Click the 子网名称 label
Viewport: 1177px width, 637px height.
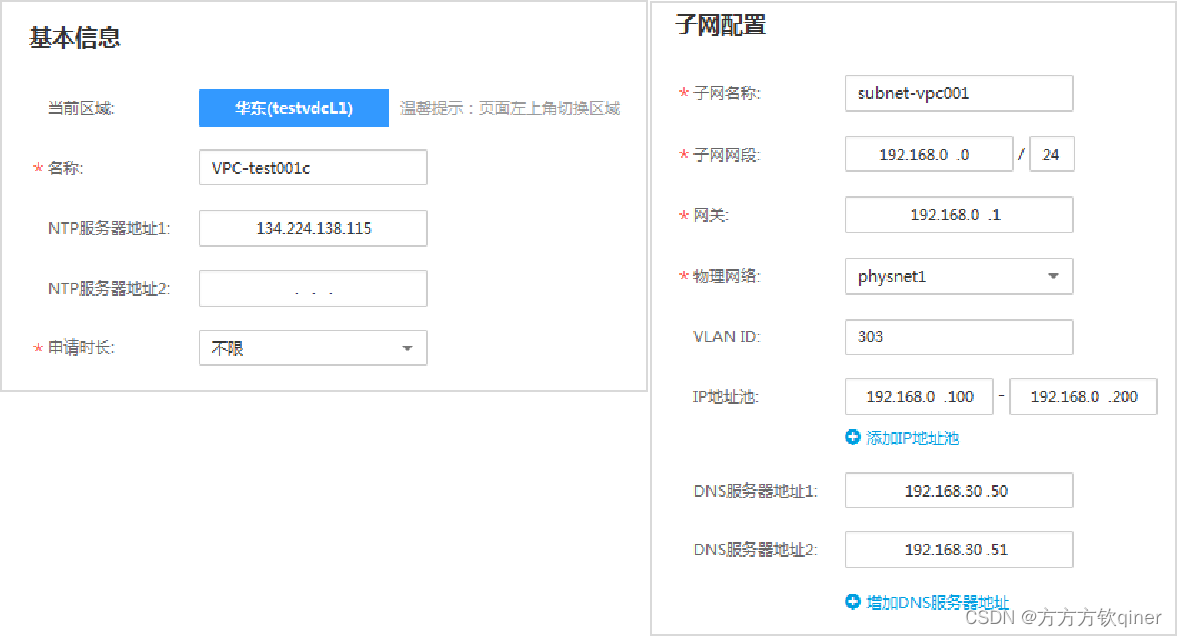(x=727, y=93)
